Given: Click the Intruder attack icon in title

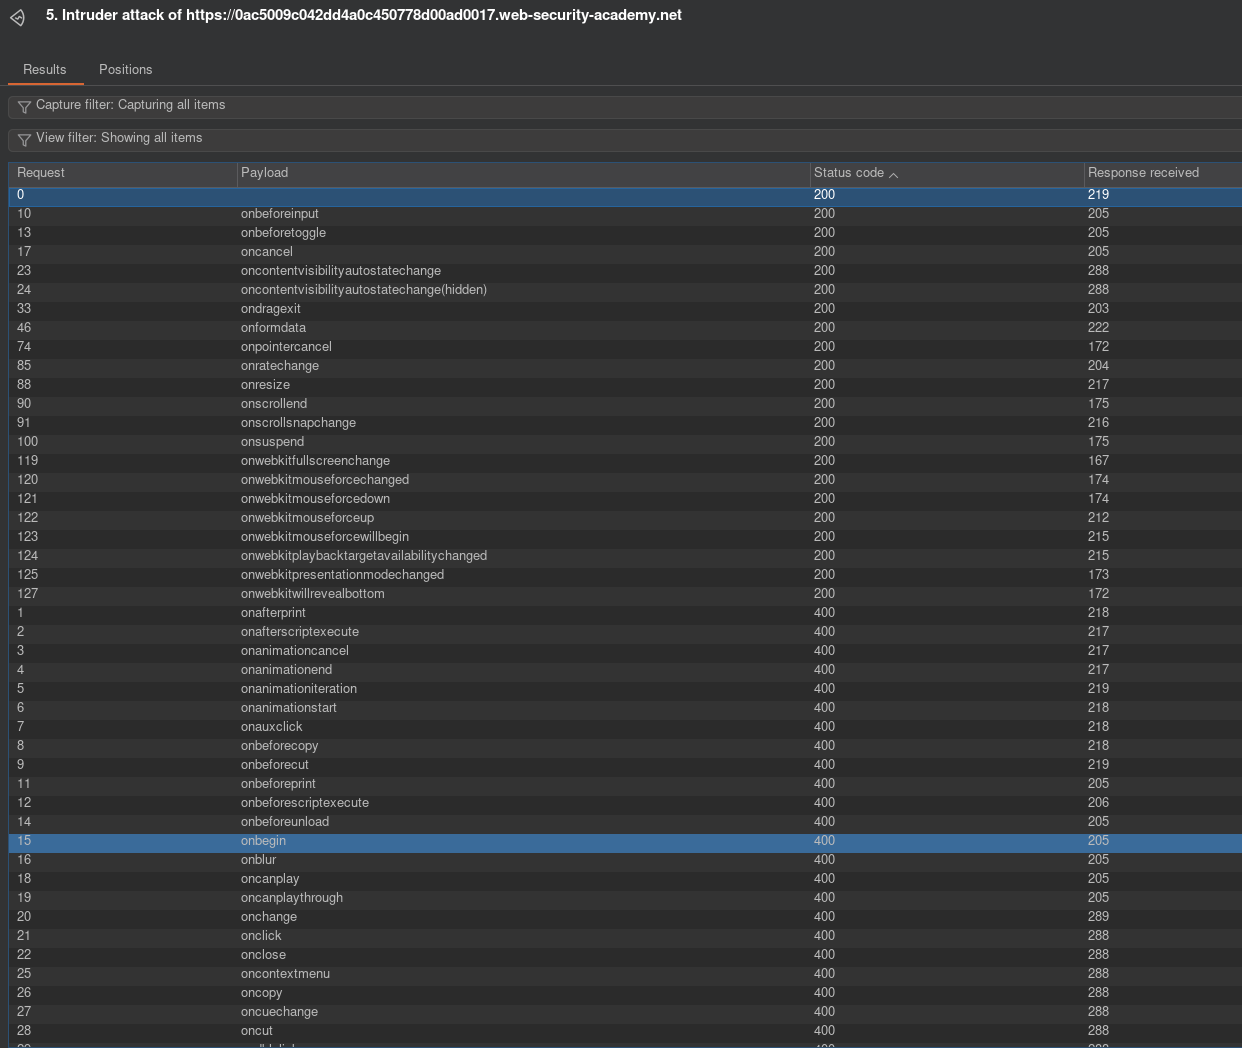Looking at the screenshot, I should (17, 18).
